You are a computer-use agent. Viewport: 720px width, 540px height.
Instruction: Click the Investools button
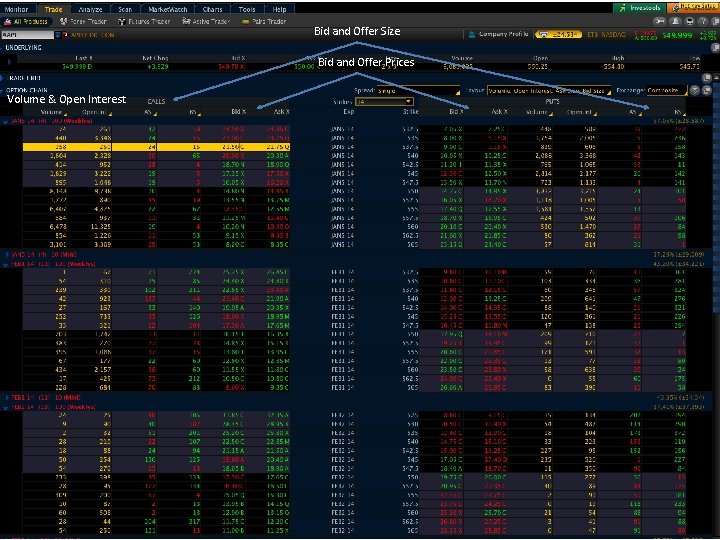[639, 8]
